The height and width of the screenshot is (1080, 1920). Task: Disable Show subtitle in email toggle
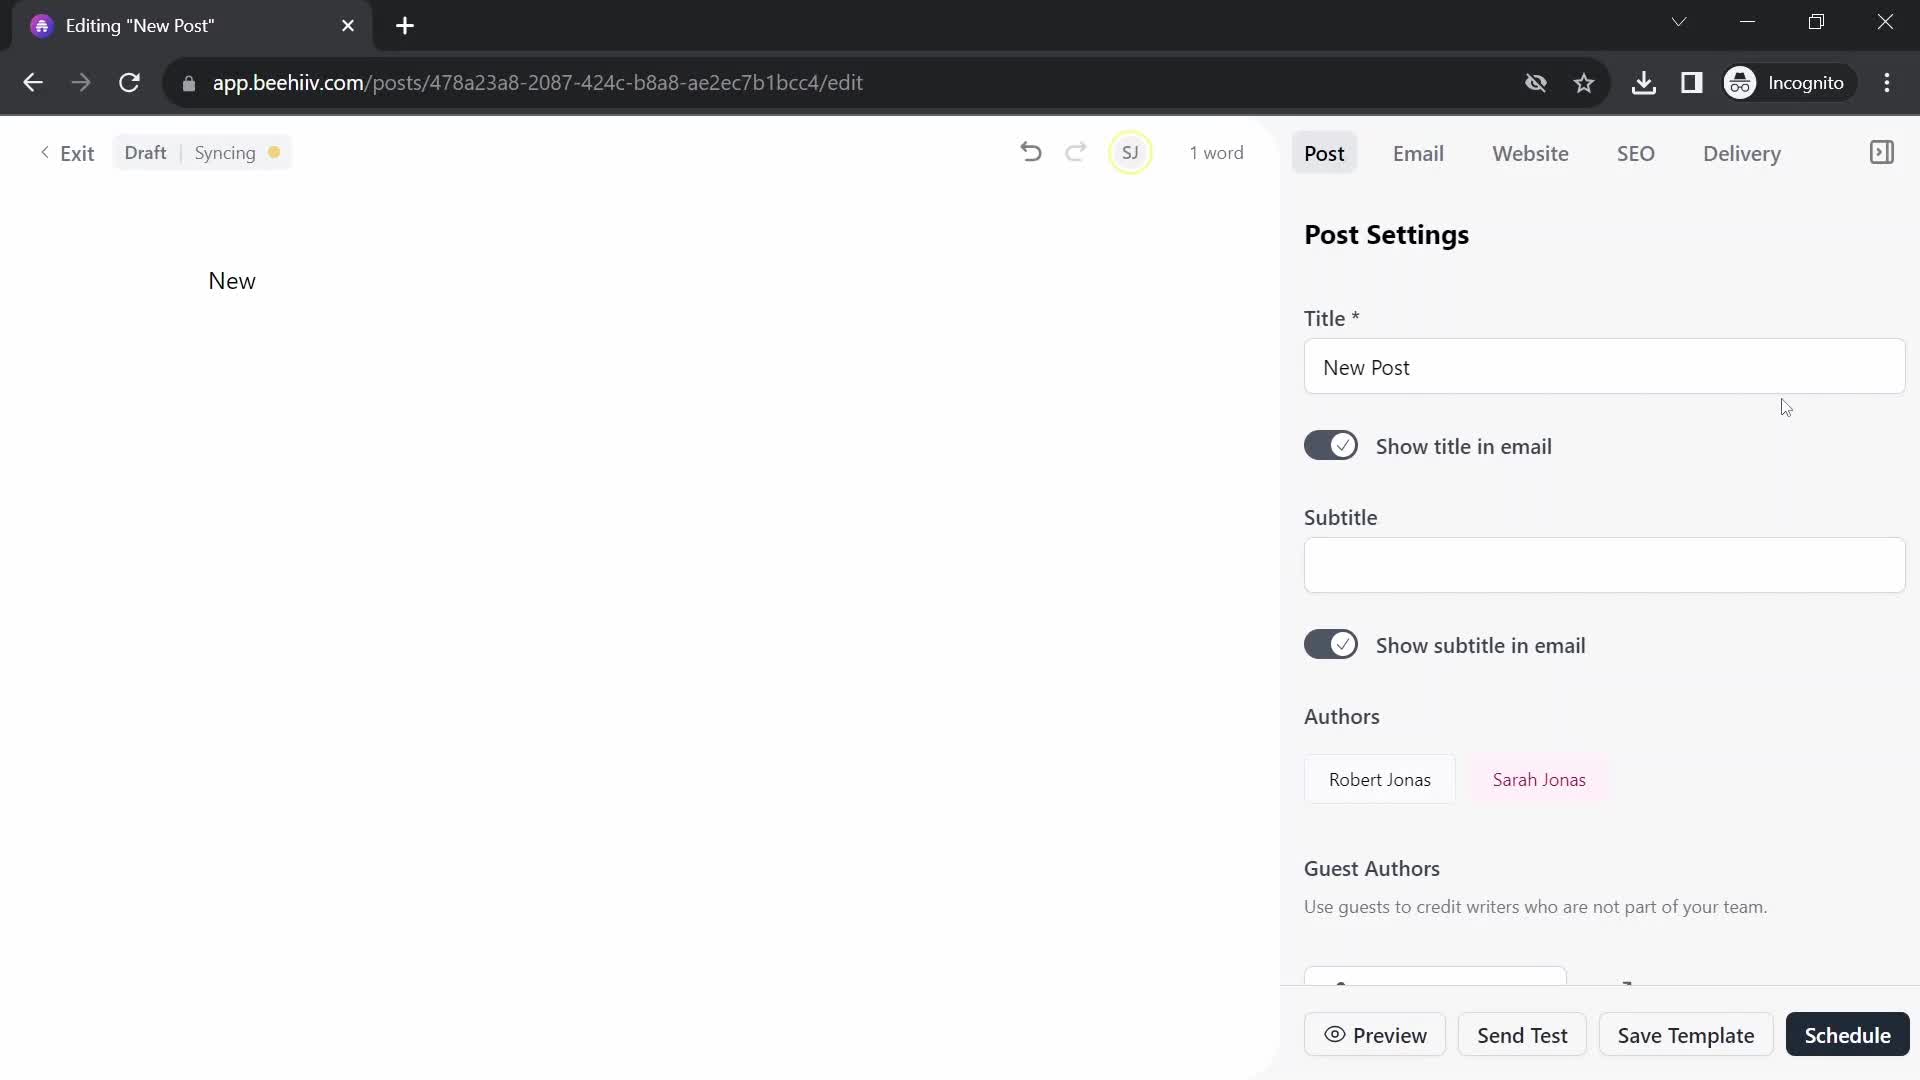pyautogui.click(x=1332, y=645)
